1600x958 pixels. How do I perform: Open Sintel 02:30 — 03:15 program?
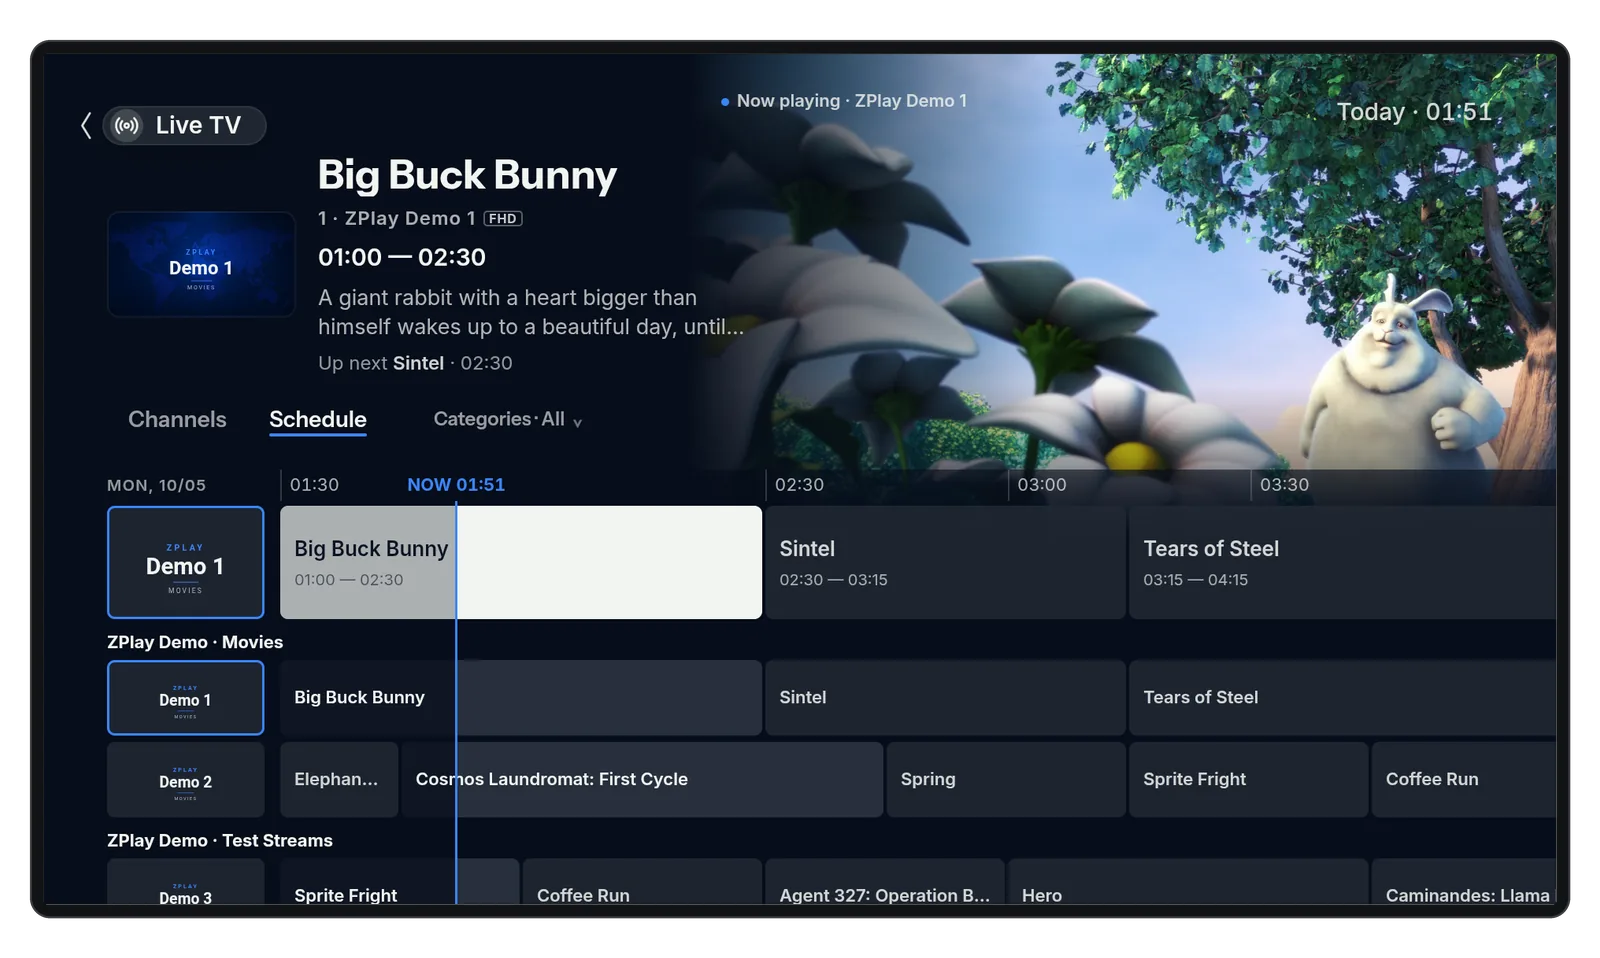coord(946,562)
